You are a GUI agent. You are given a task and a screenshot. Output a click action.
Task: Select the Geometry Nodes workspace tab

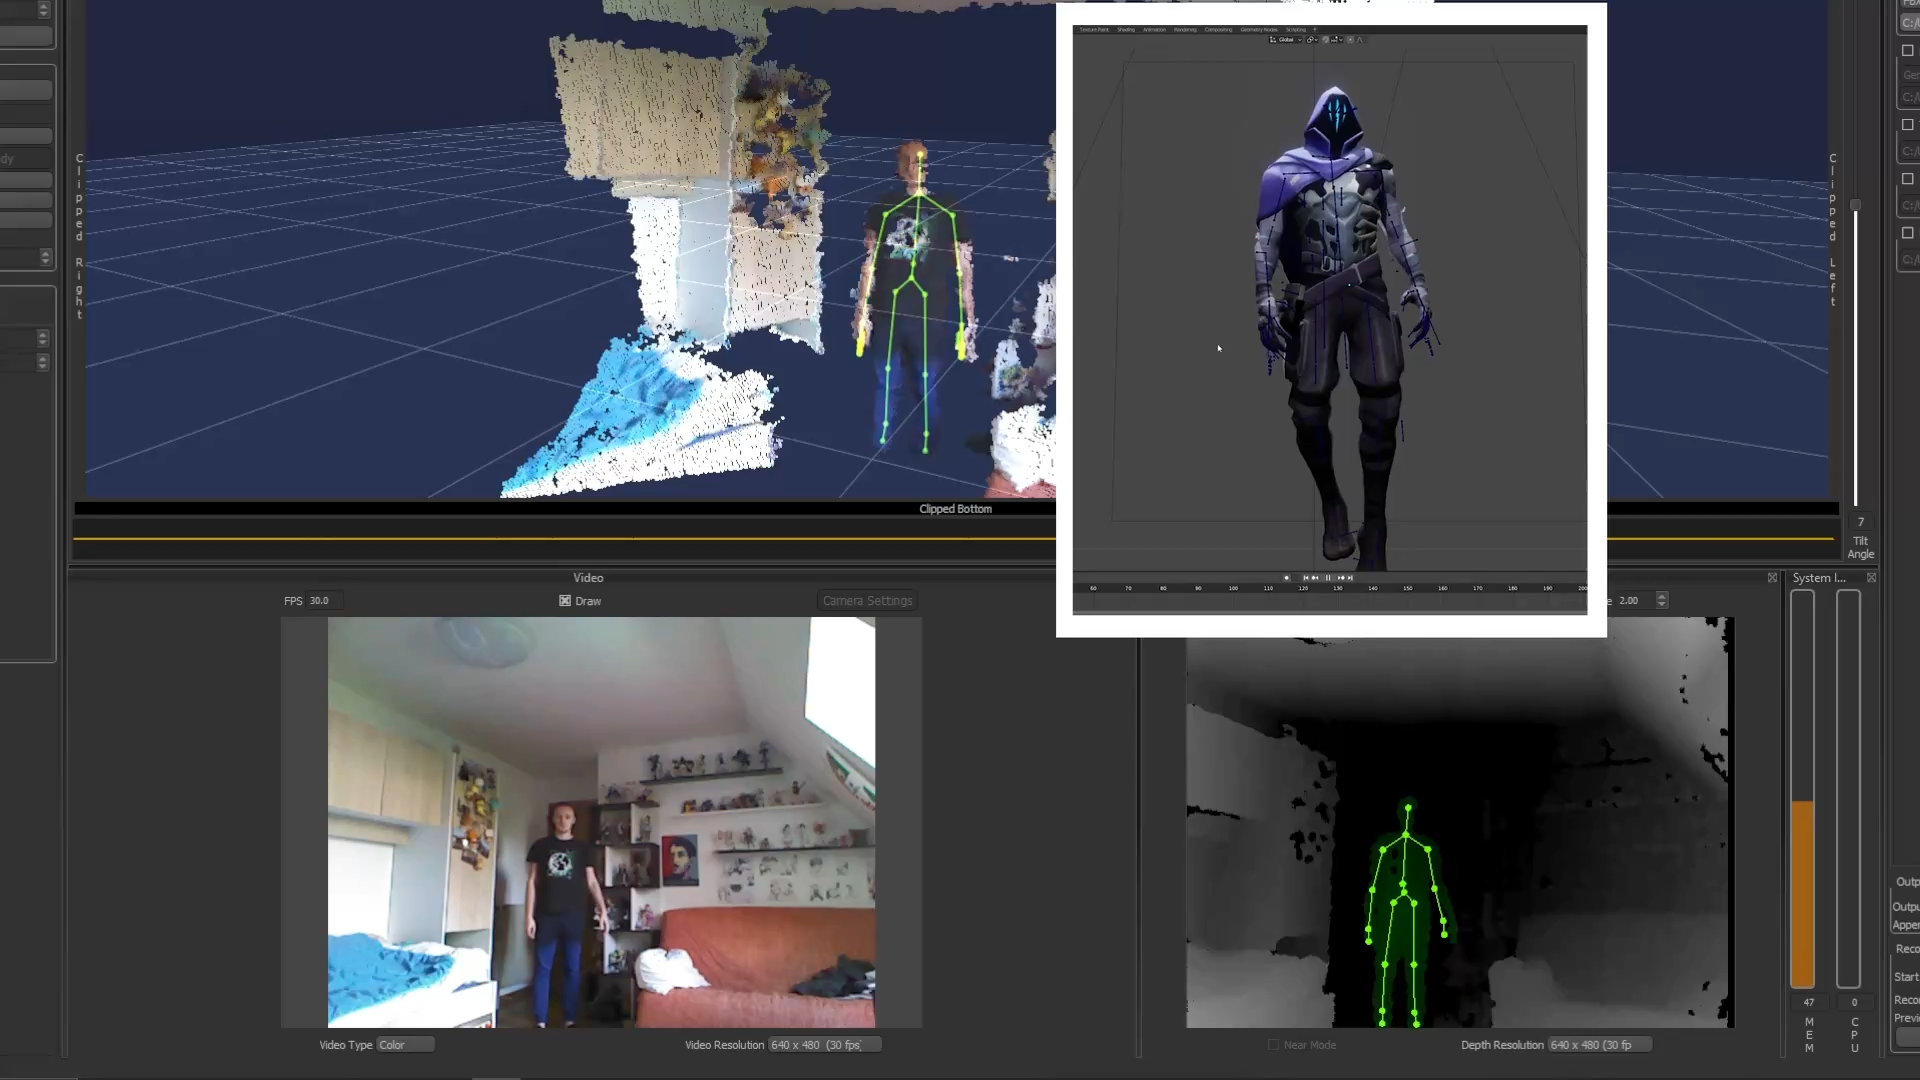coord(1259,30)
